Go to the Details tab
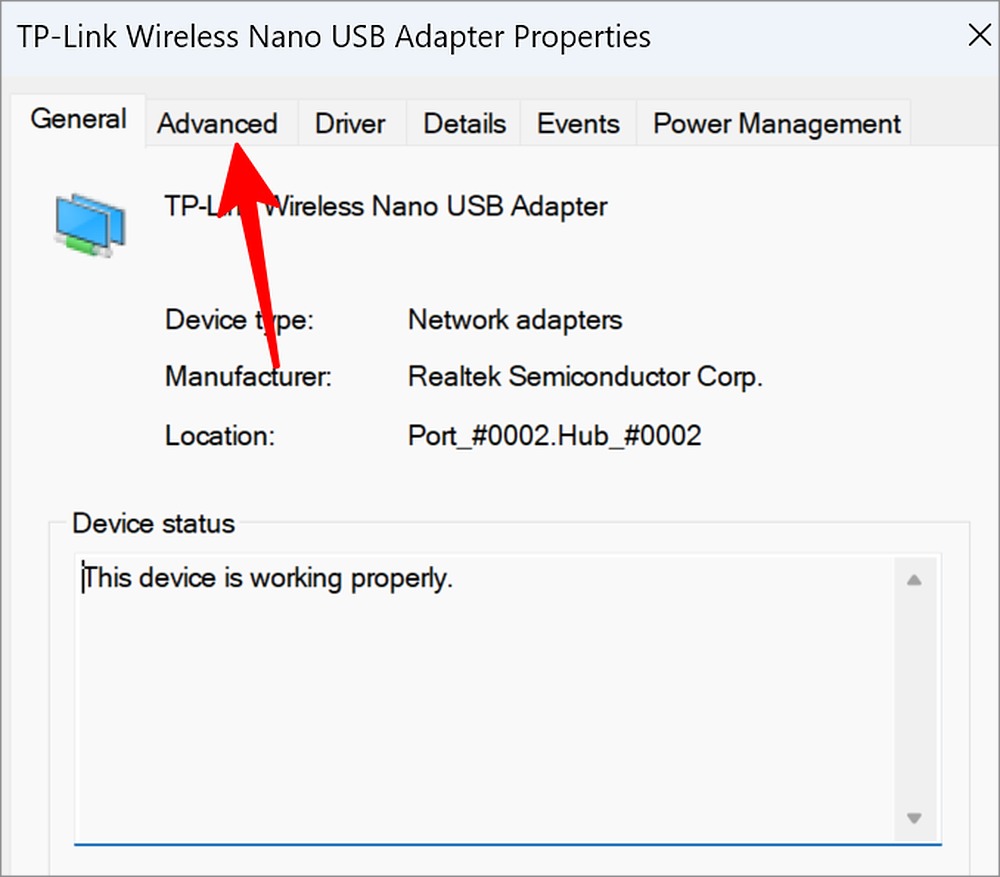1000x877 pixels. click(464, 124)
